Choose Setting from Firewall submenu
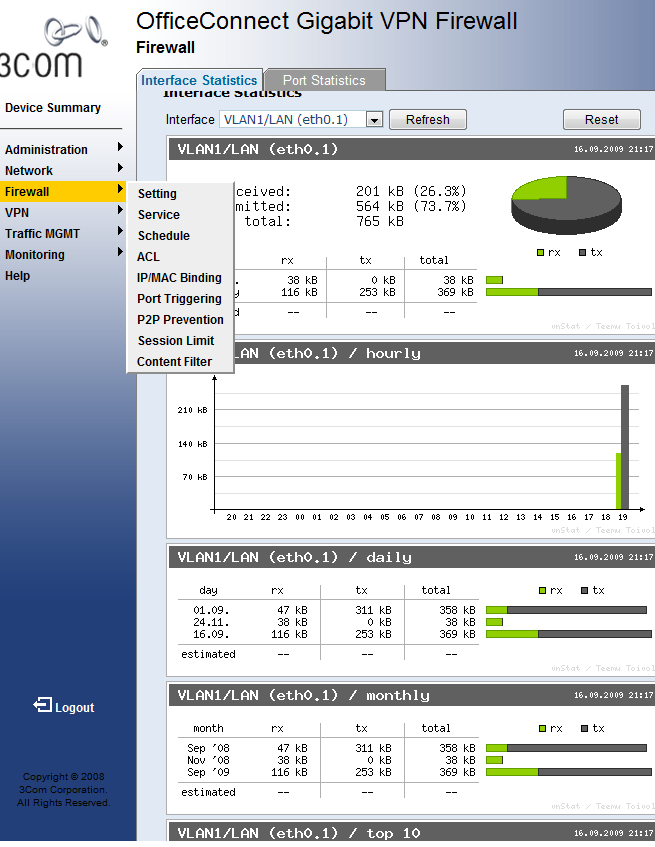Image resolution: width=655 pixels, height=847 pixels. pos(157,194)
